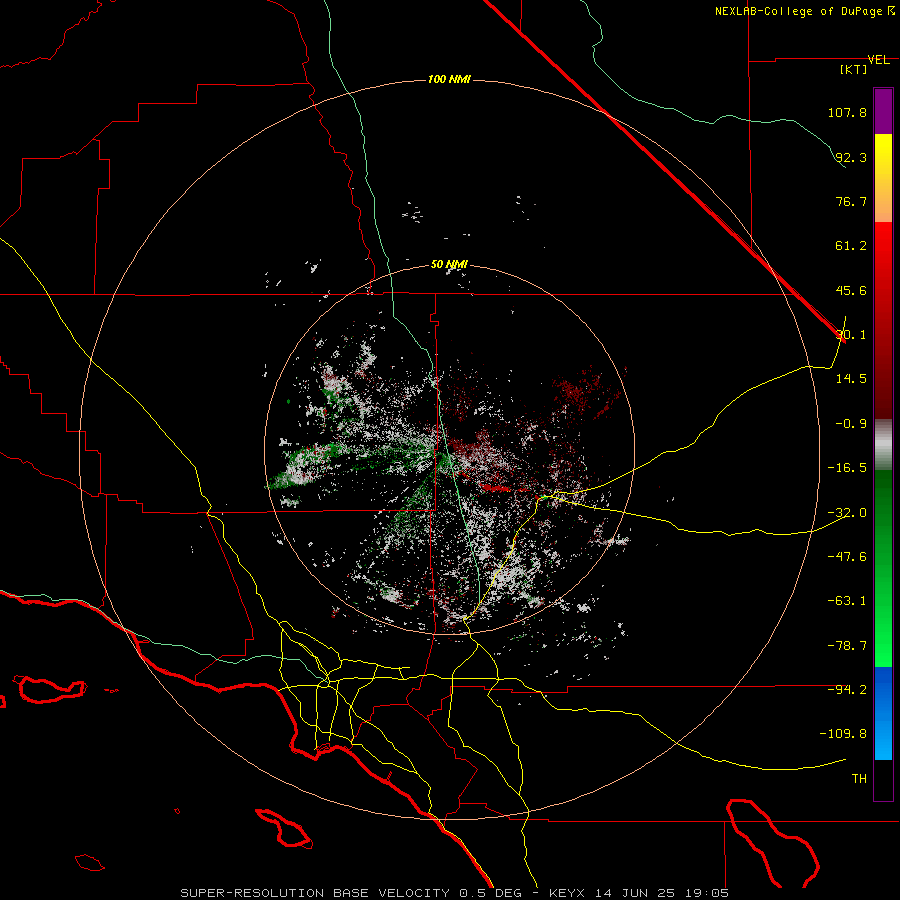Click the 107.8 velocity scale value

tap(847, 112)
